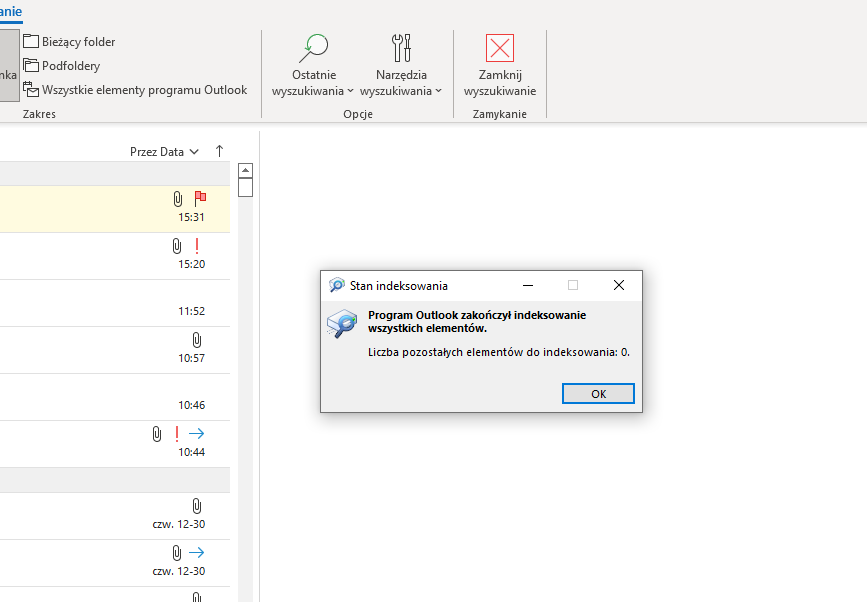Select Wszystkie elementy programu Outlook scope
867x602 pixels.
click(x=135, y=90)
